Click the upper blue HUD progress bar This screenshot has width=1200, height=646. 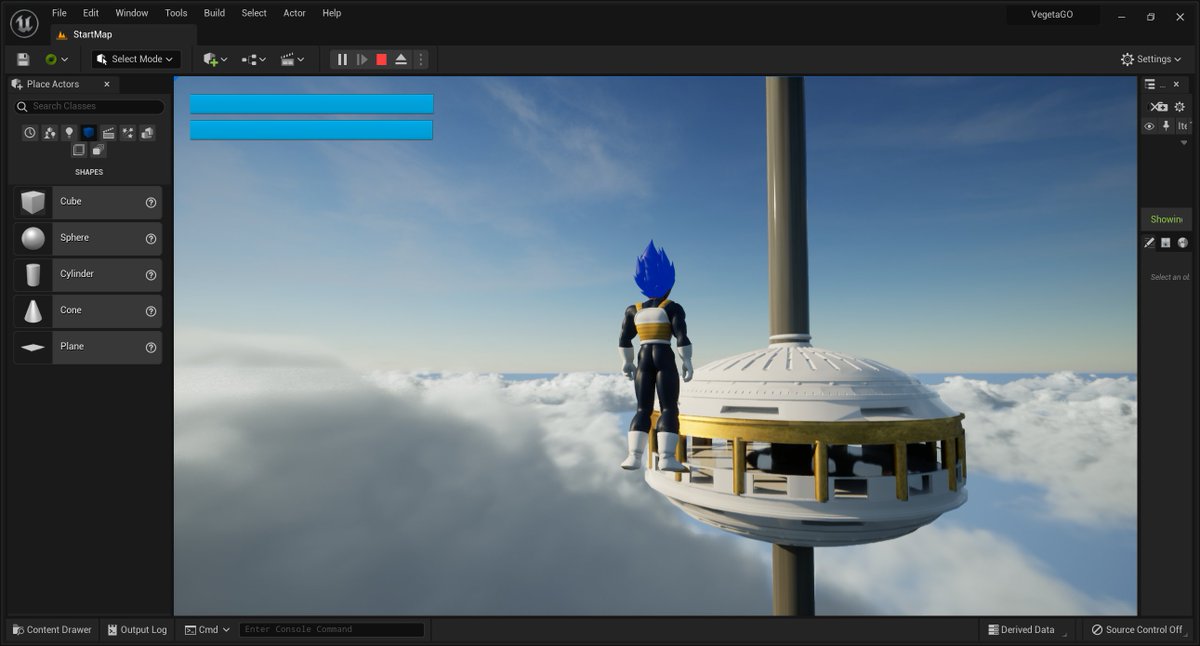[x=311, y=104]
